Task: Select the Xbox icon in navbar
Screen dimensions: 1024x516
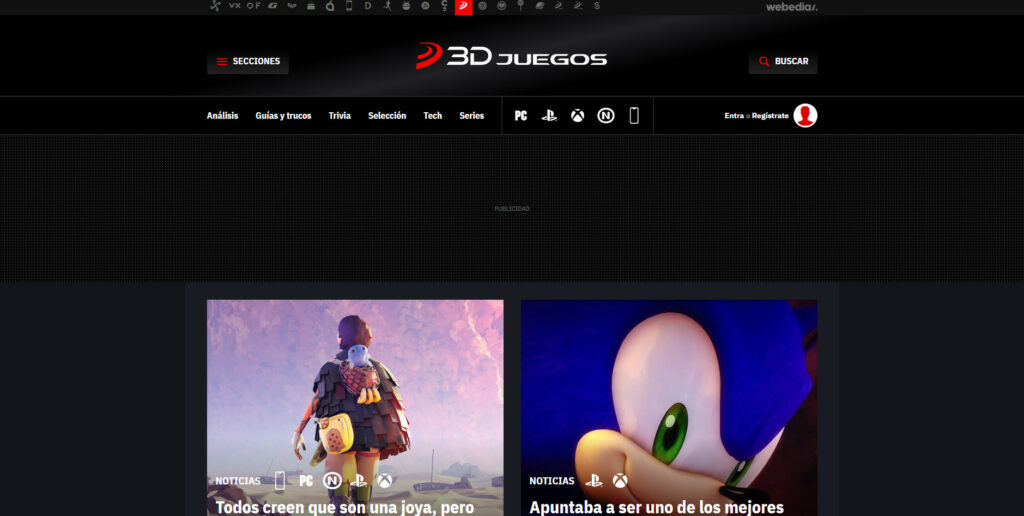Action: pyautogui.click(x=578, y=116)
